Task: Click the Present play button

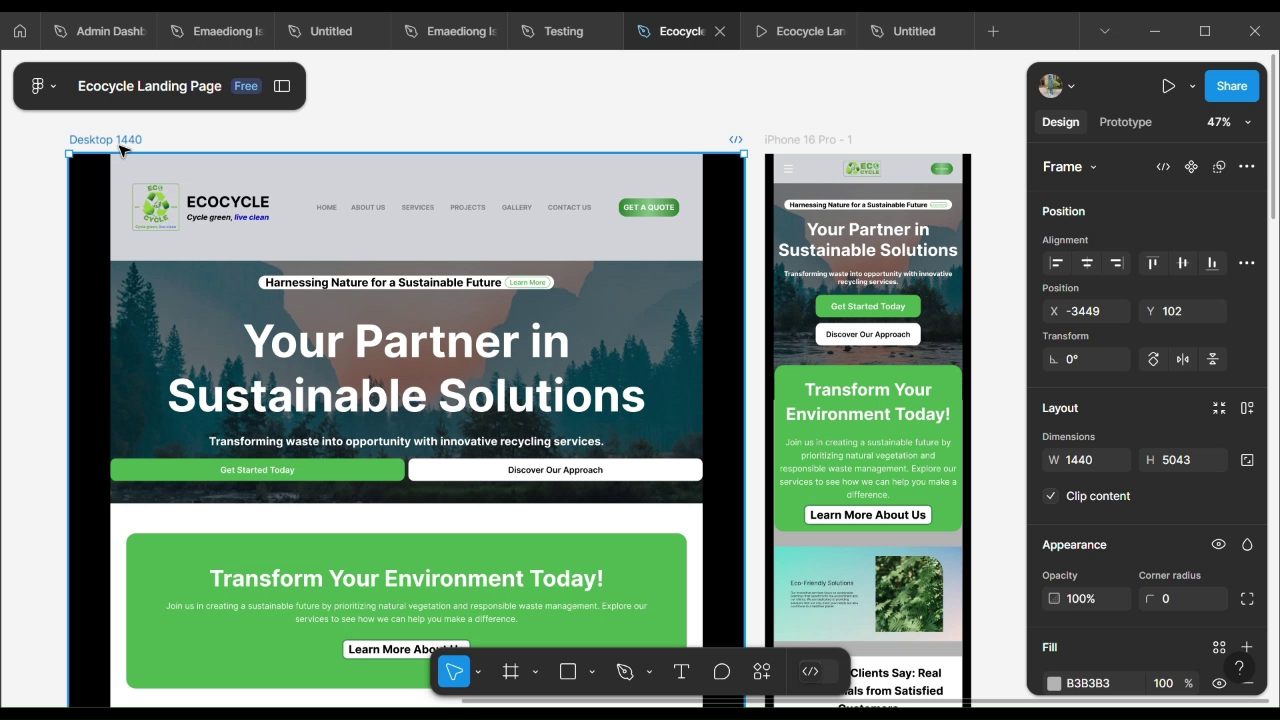Action: (x=1168, y=86)
